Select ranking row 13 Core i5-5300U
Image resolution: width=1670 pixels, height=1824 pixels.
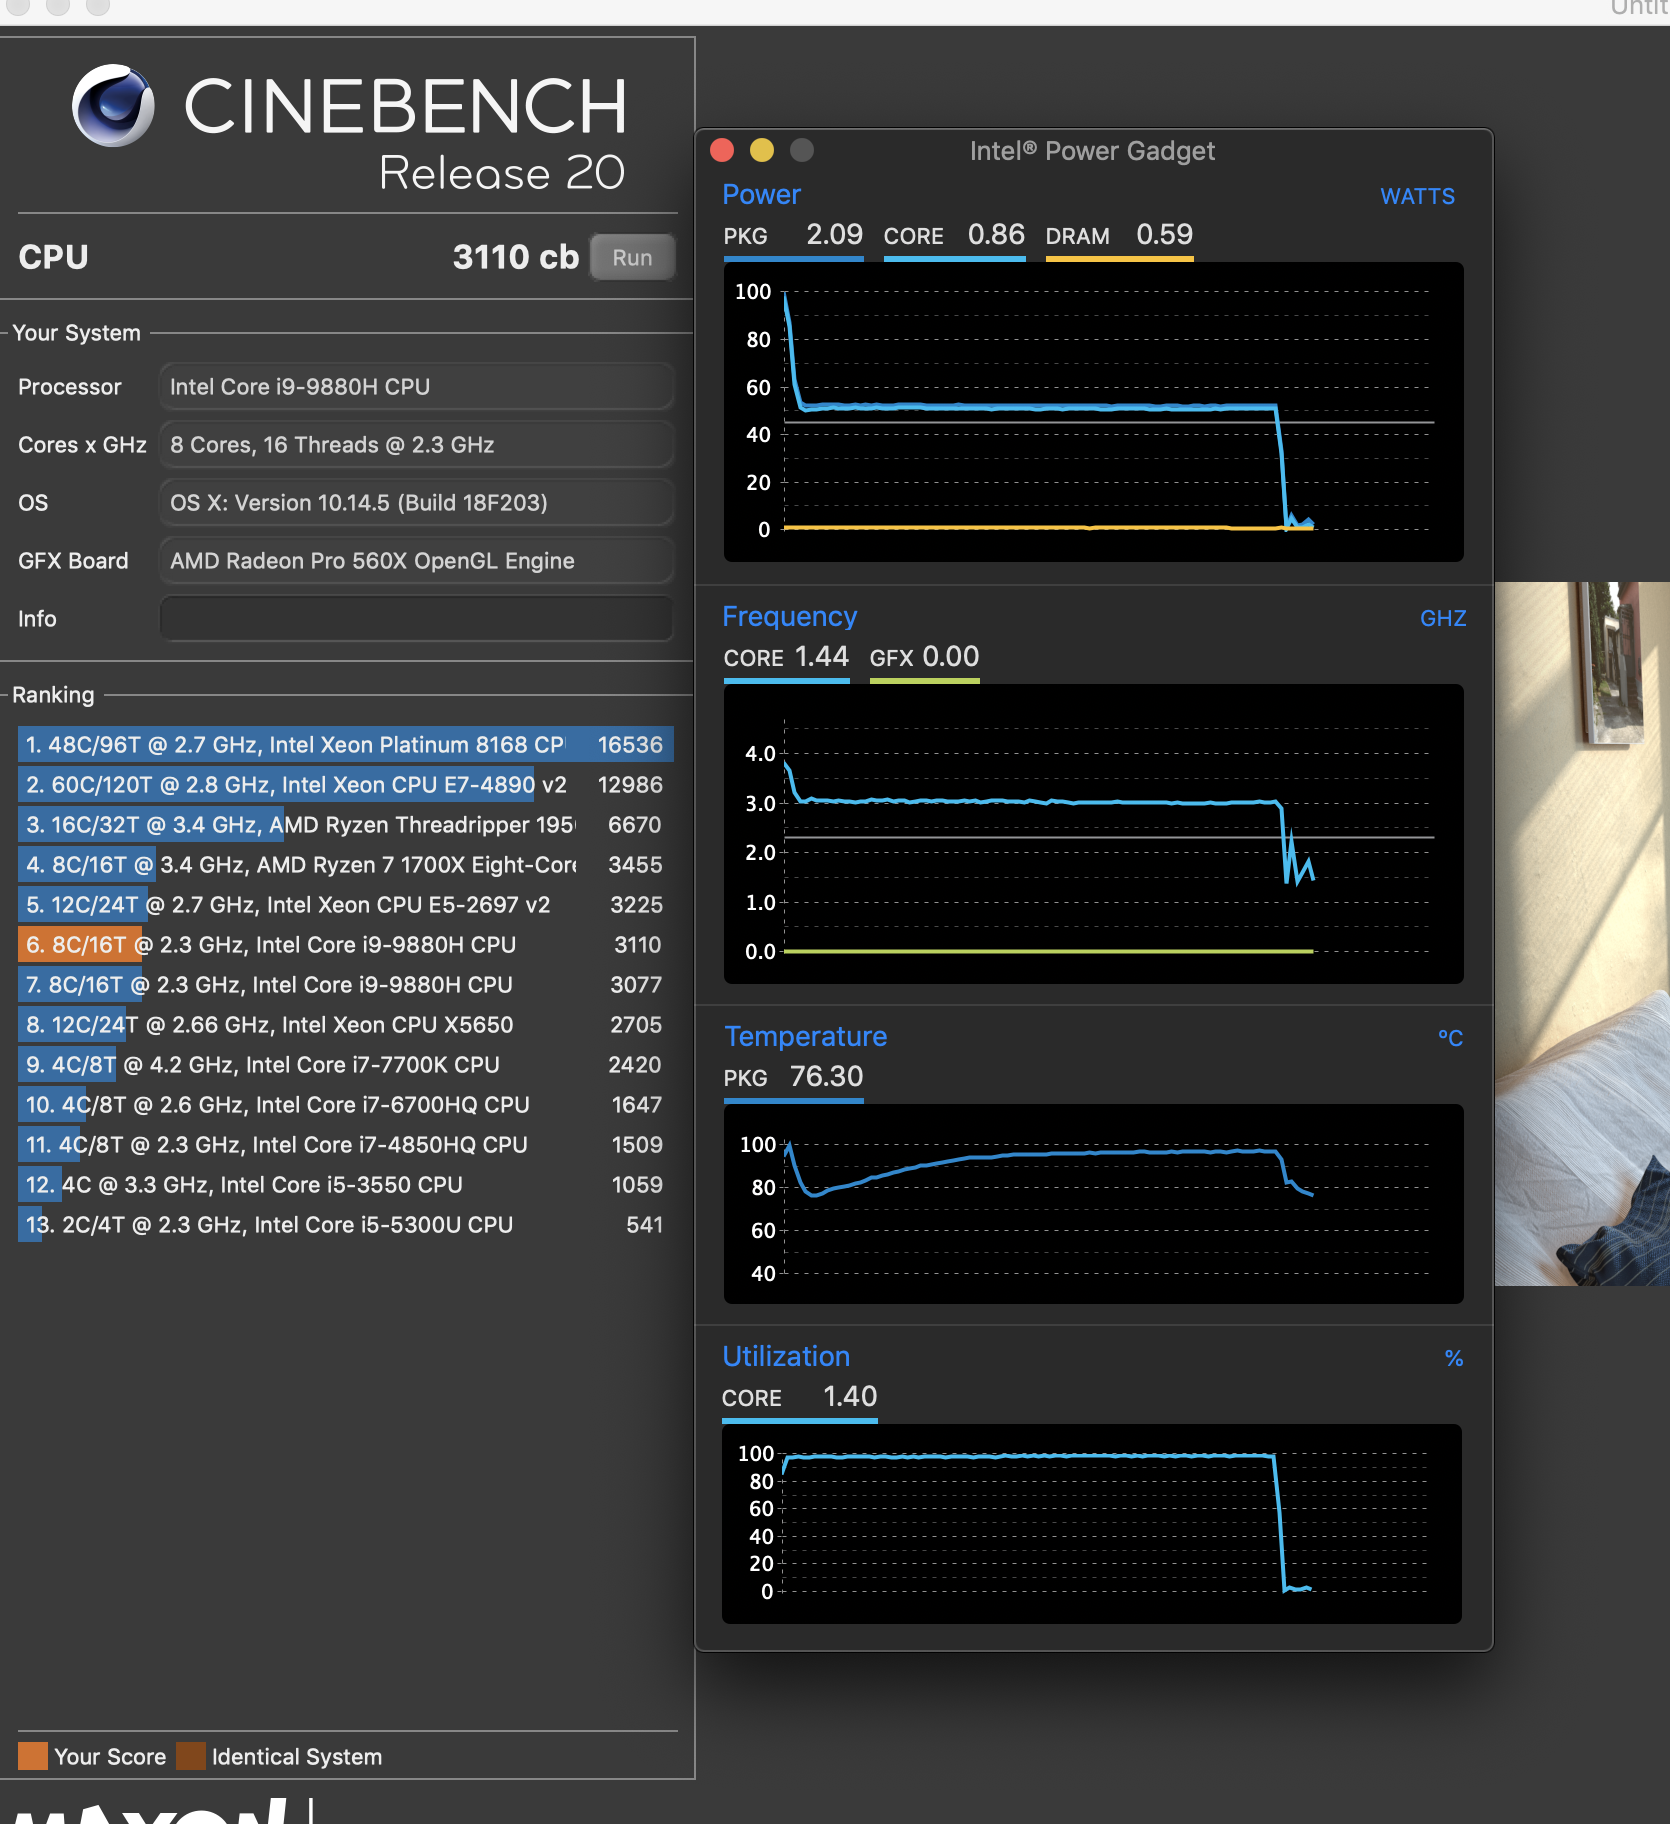coord(345,1225)
